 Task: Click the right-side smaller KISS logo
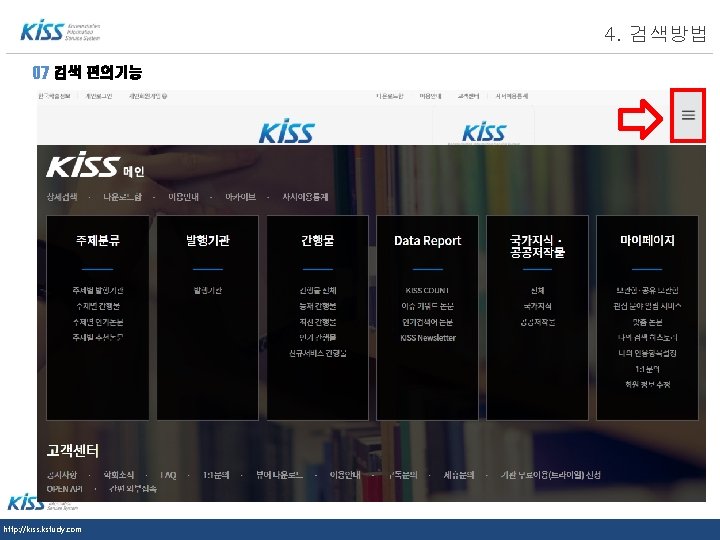pos(484,132)
